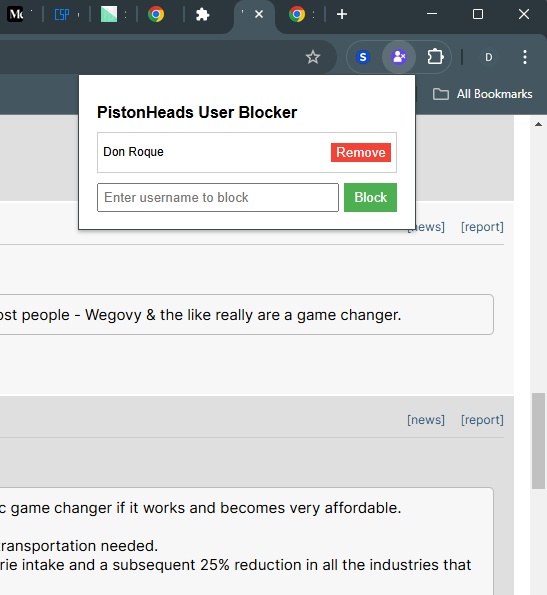The width and height of the screenshot is (547, 595).
Task: Close the active tab
Action: click(x=259, y=14)
